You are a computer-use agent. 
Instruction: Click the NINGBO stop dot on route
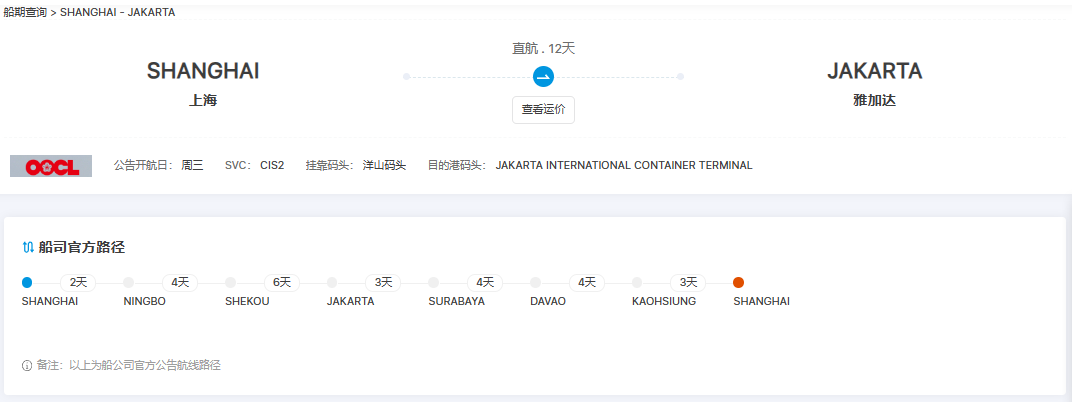tap(129, 283)
